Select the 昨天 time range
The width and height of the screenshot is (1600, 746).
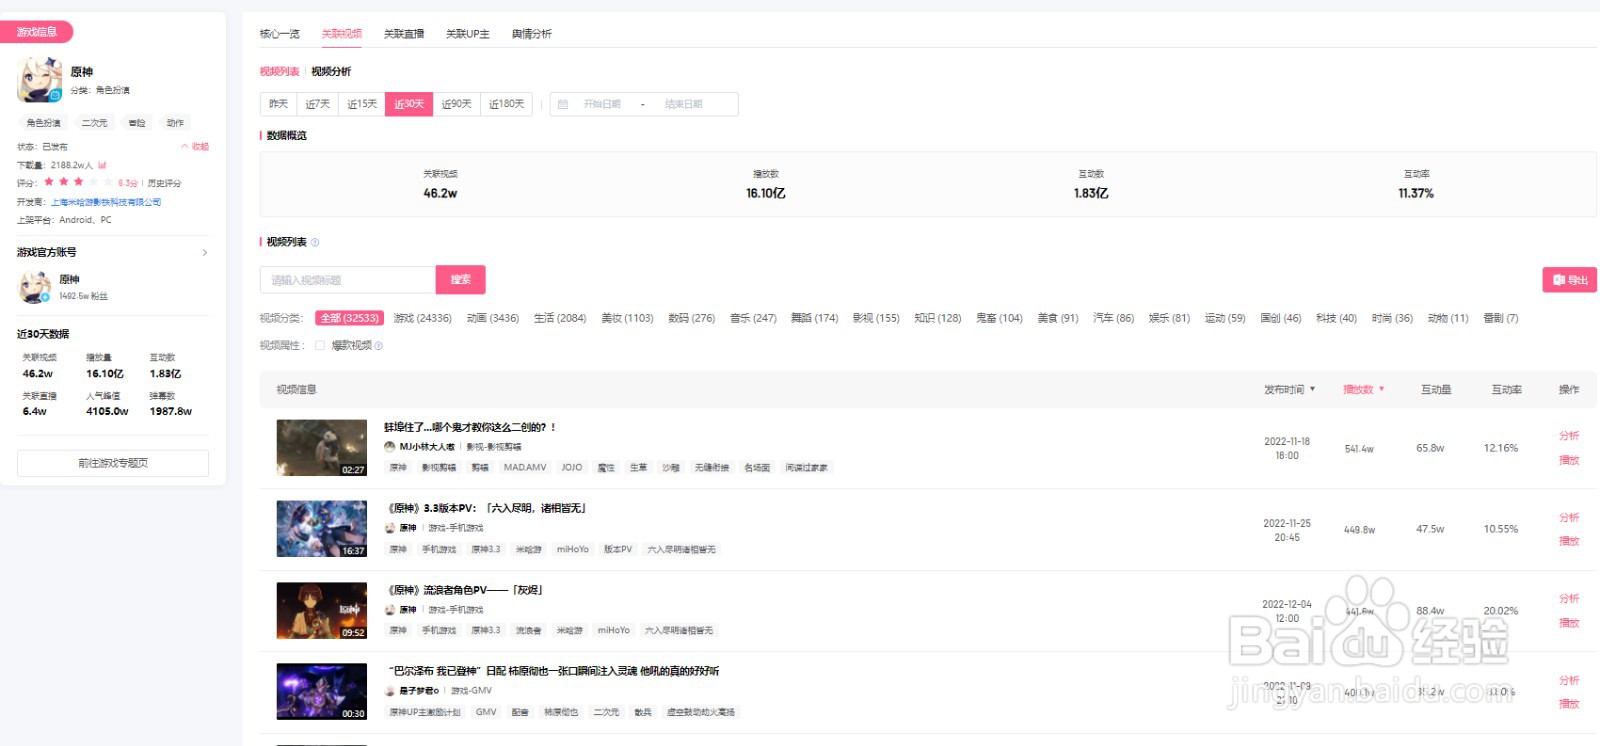coord(279,104)
